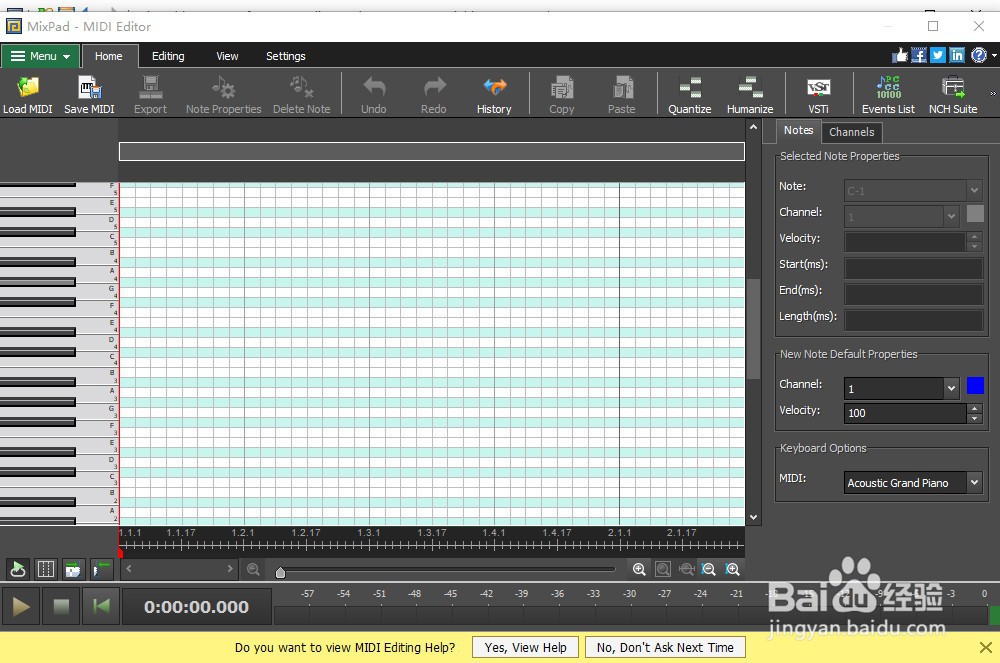Click the Start(ms) input field
Screen dimensions: 1000x663
pyautogui.click(x=913, y=268)
